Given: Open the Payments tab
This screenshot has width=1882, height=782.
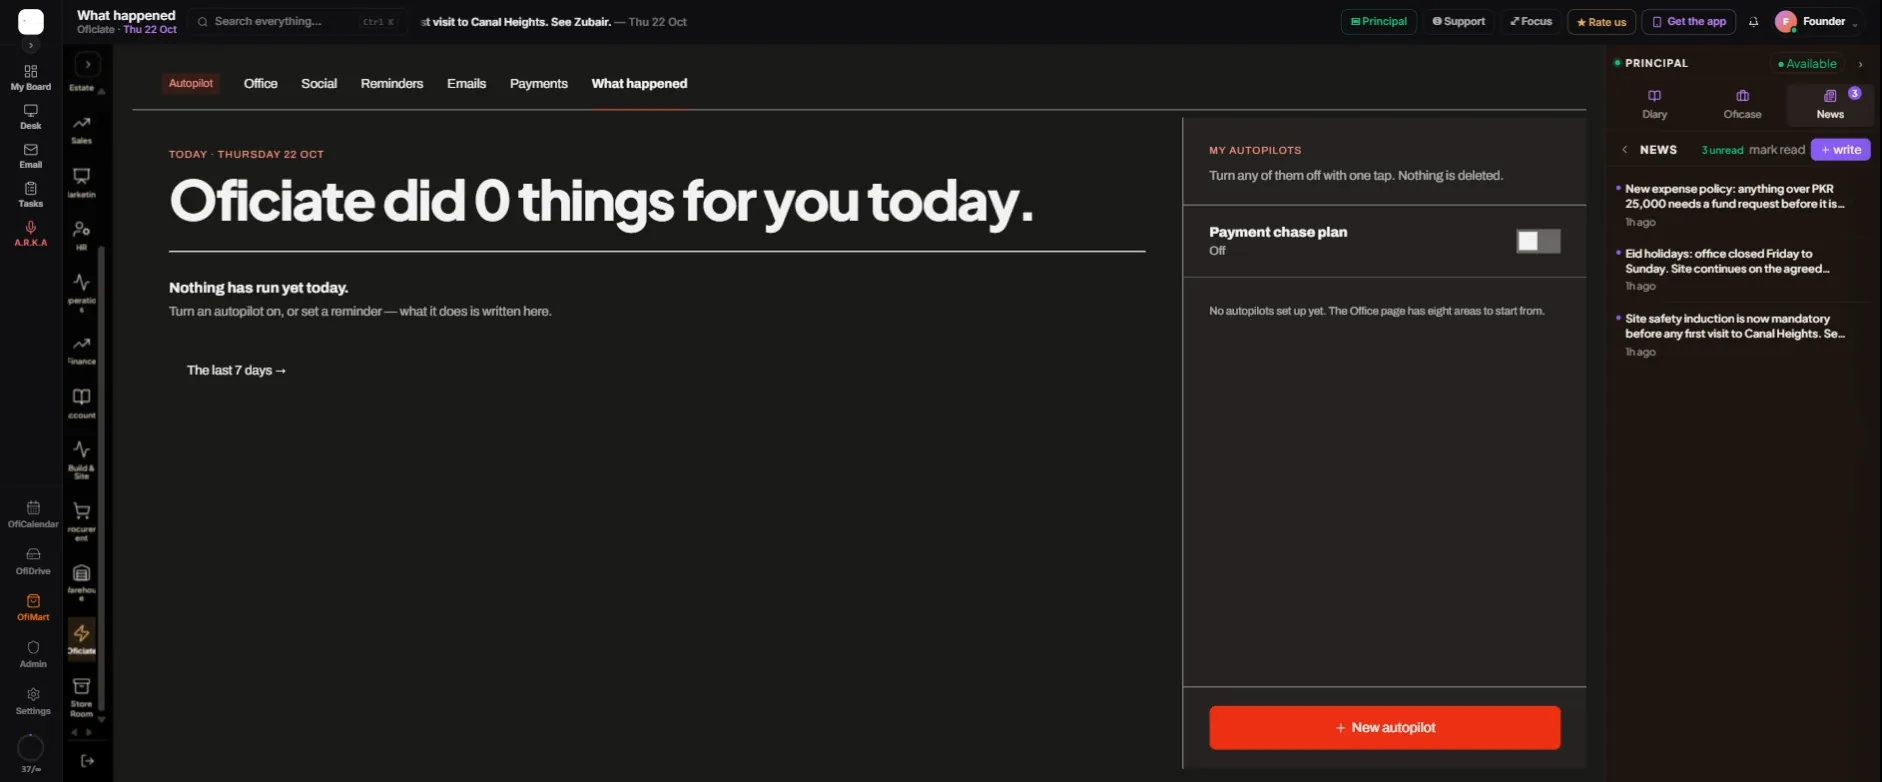Looking at the screenshot, I should (539, 84).
